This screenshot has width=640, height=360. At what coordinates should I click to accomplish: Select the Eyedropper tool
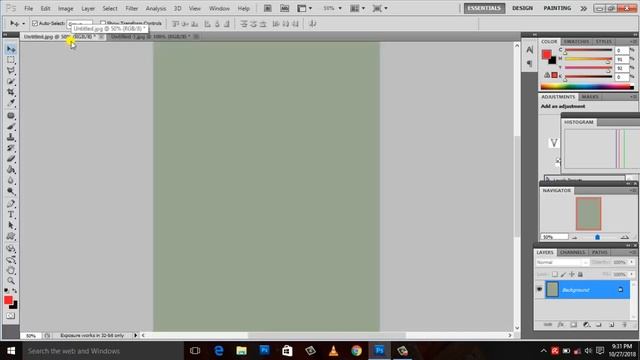(11, 102)
